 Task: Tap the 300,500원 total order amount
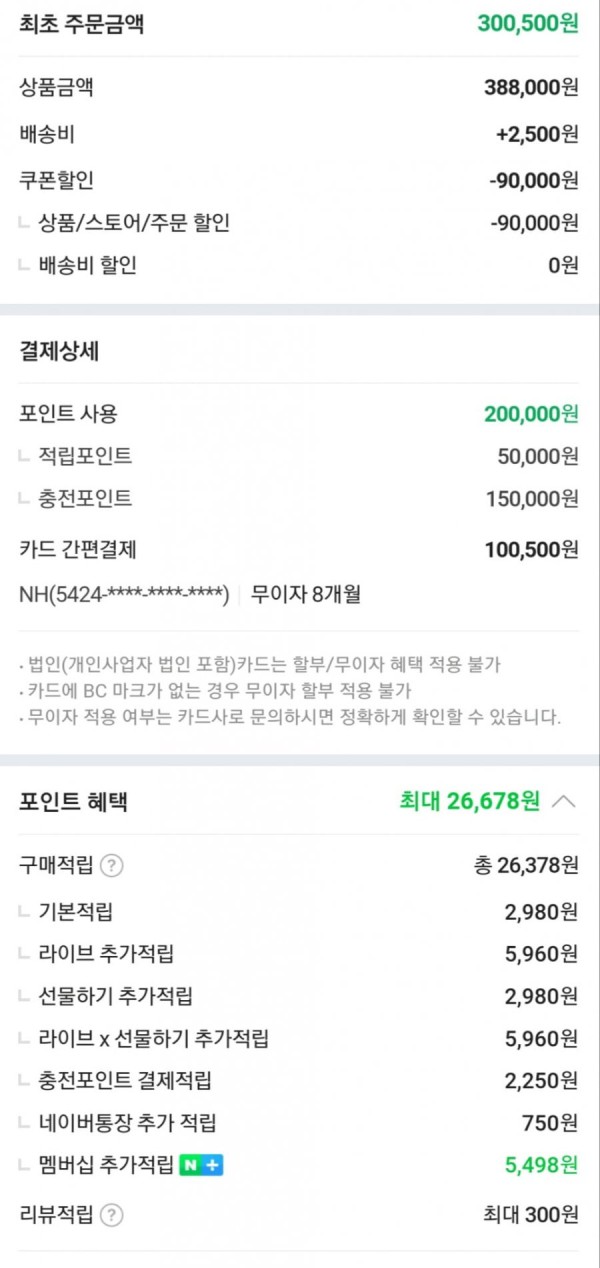[528, 24]
